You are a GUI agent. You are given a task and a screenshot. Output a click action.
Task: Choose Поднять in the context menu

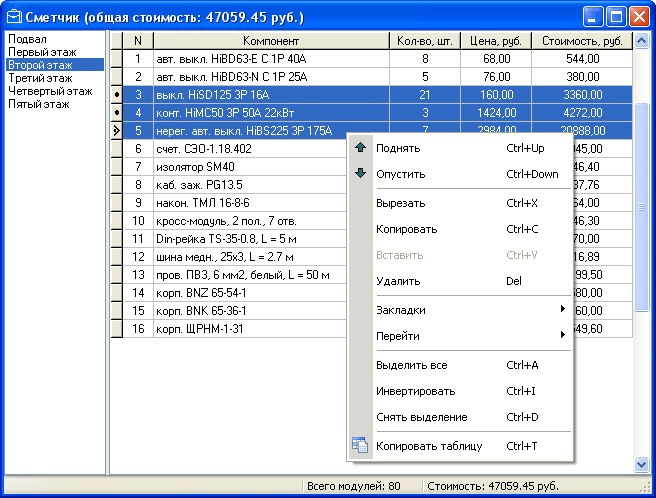point(460,148)
